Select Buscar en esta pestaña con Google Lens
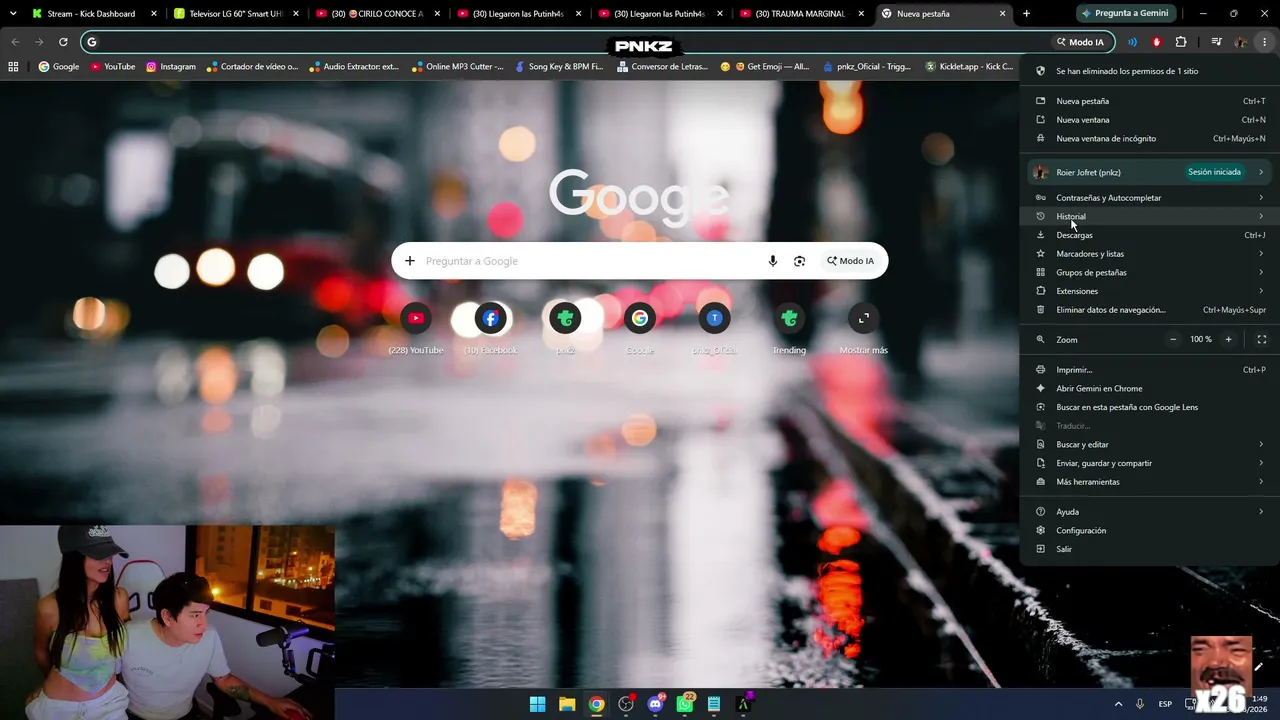1280x720 pixels. 1150,407
